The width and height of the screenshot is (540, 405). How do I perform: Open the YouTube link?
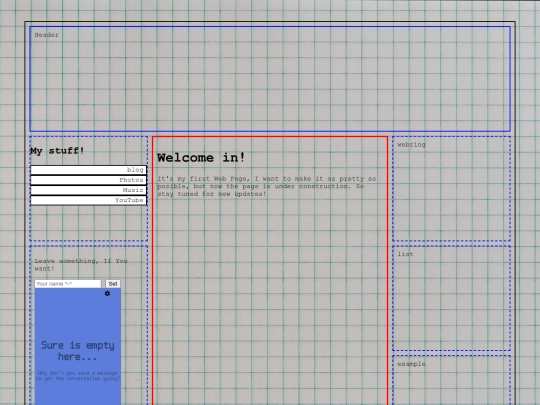click(89, 200)
